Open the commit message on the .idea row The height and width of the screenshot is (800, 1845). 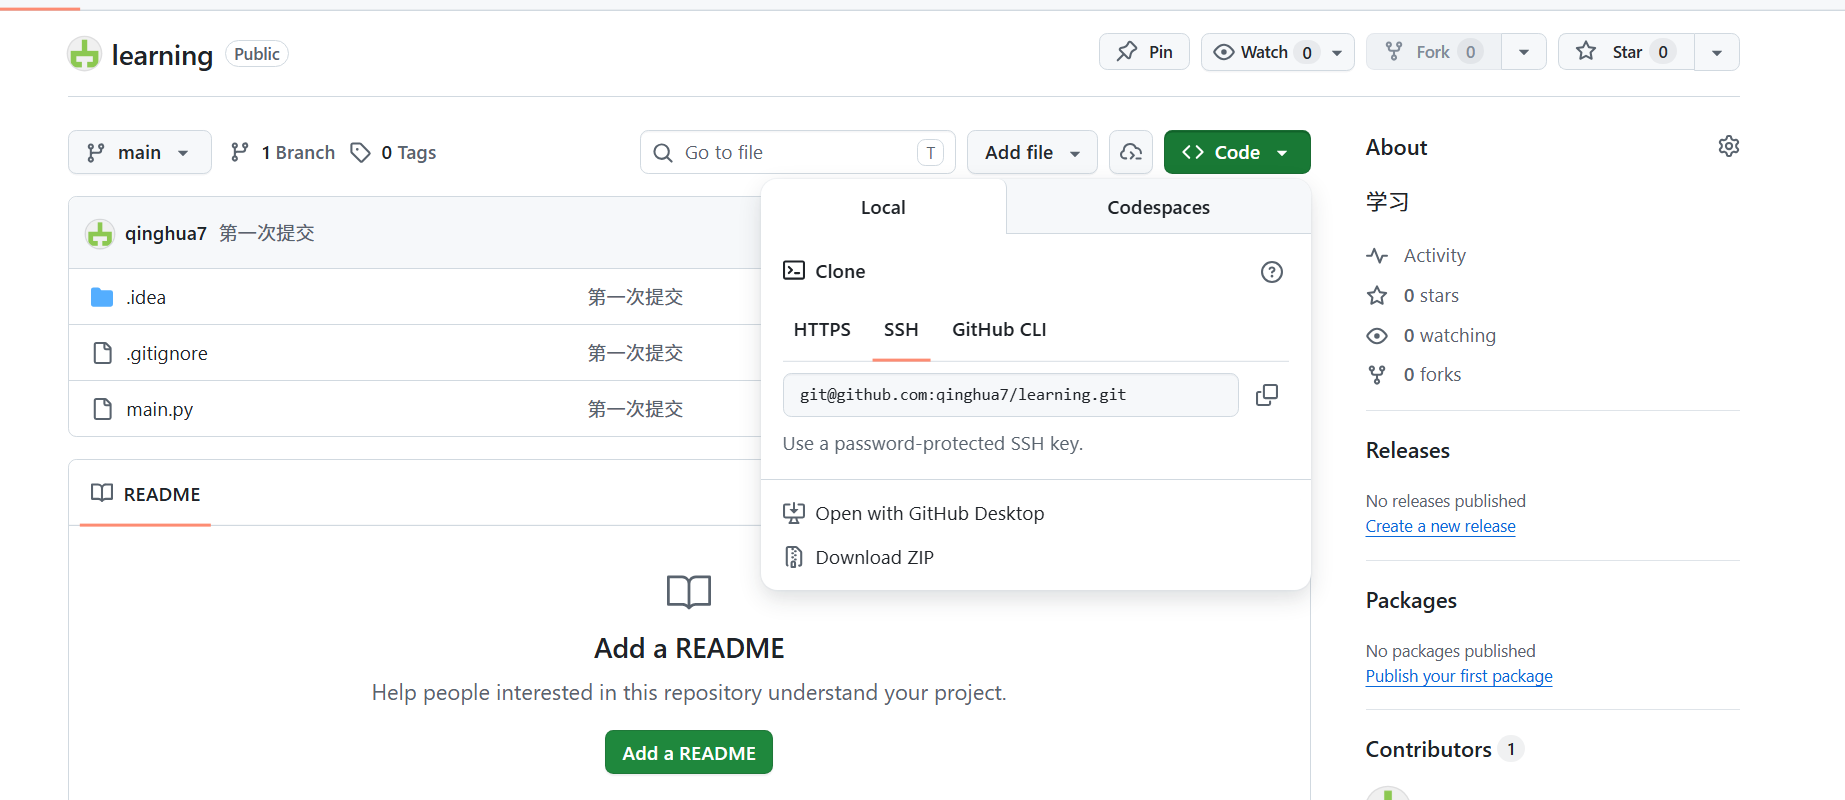click(x=635, y=297)
